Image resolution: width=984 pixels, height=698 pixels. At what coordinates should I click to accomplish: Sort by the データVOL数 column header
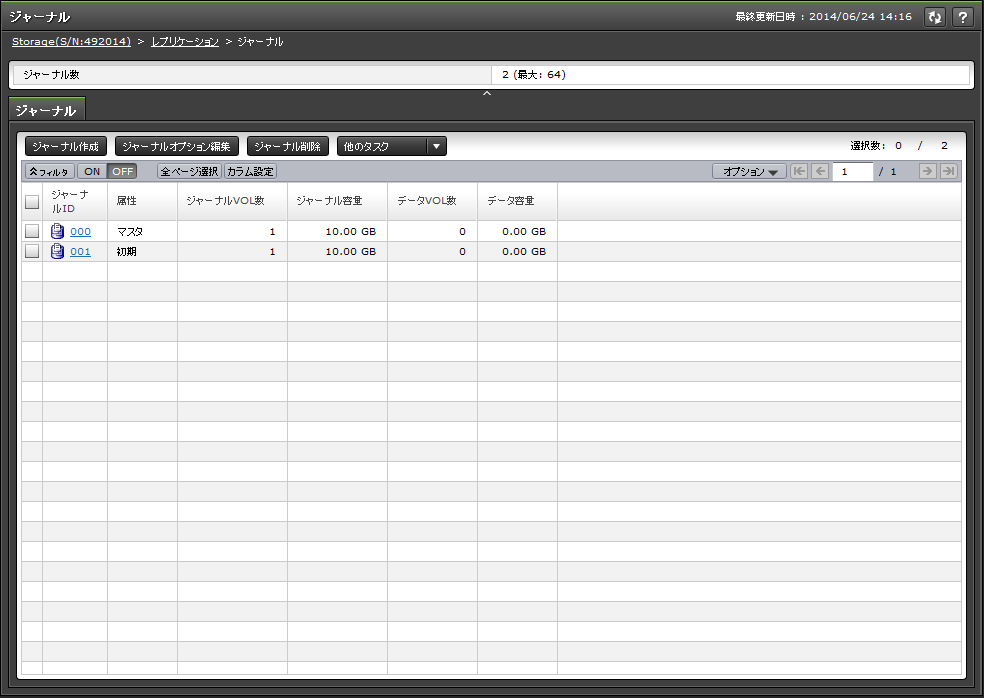point(432,201)
